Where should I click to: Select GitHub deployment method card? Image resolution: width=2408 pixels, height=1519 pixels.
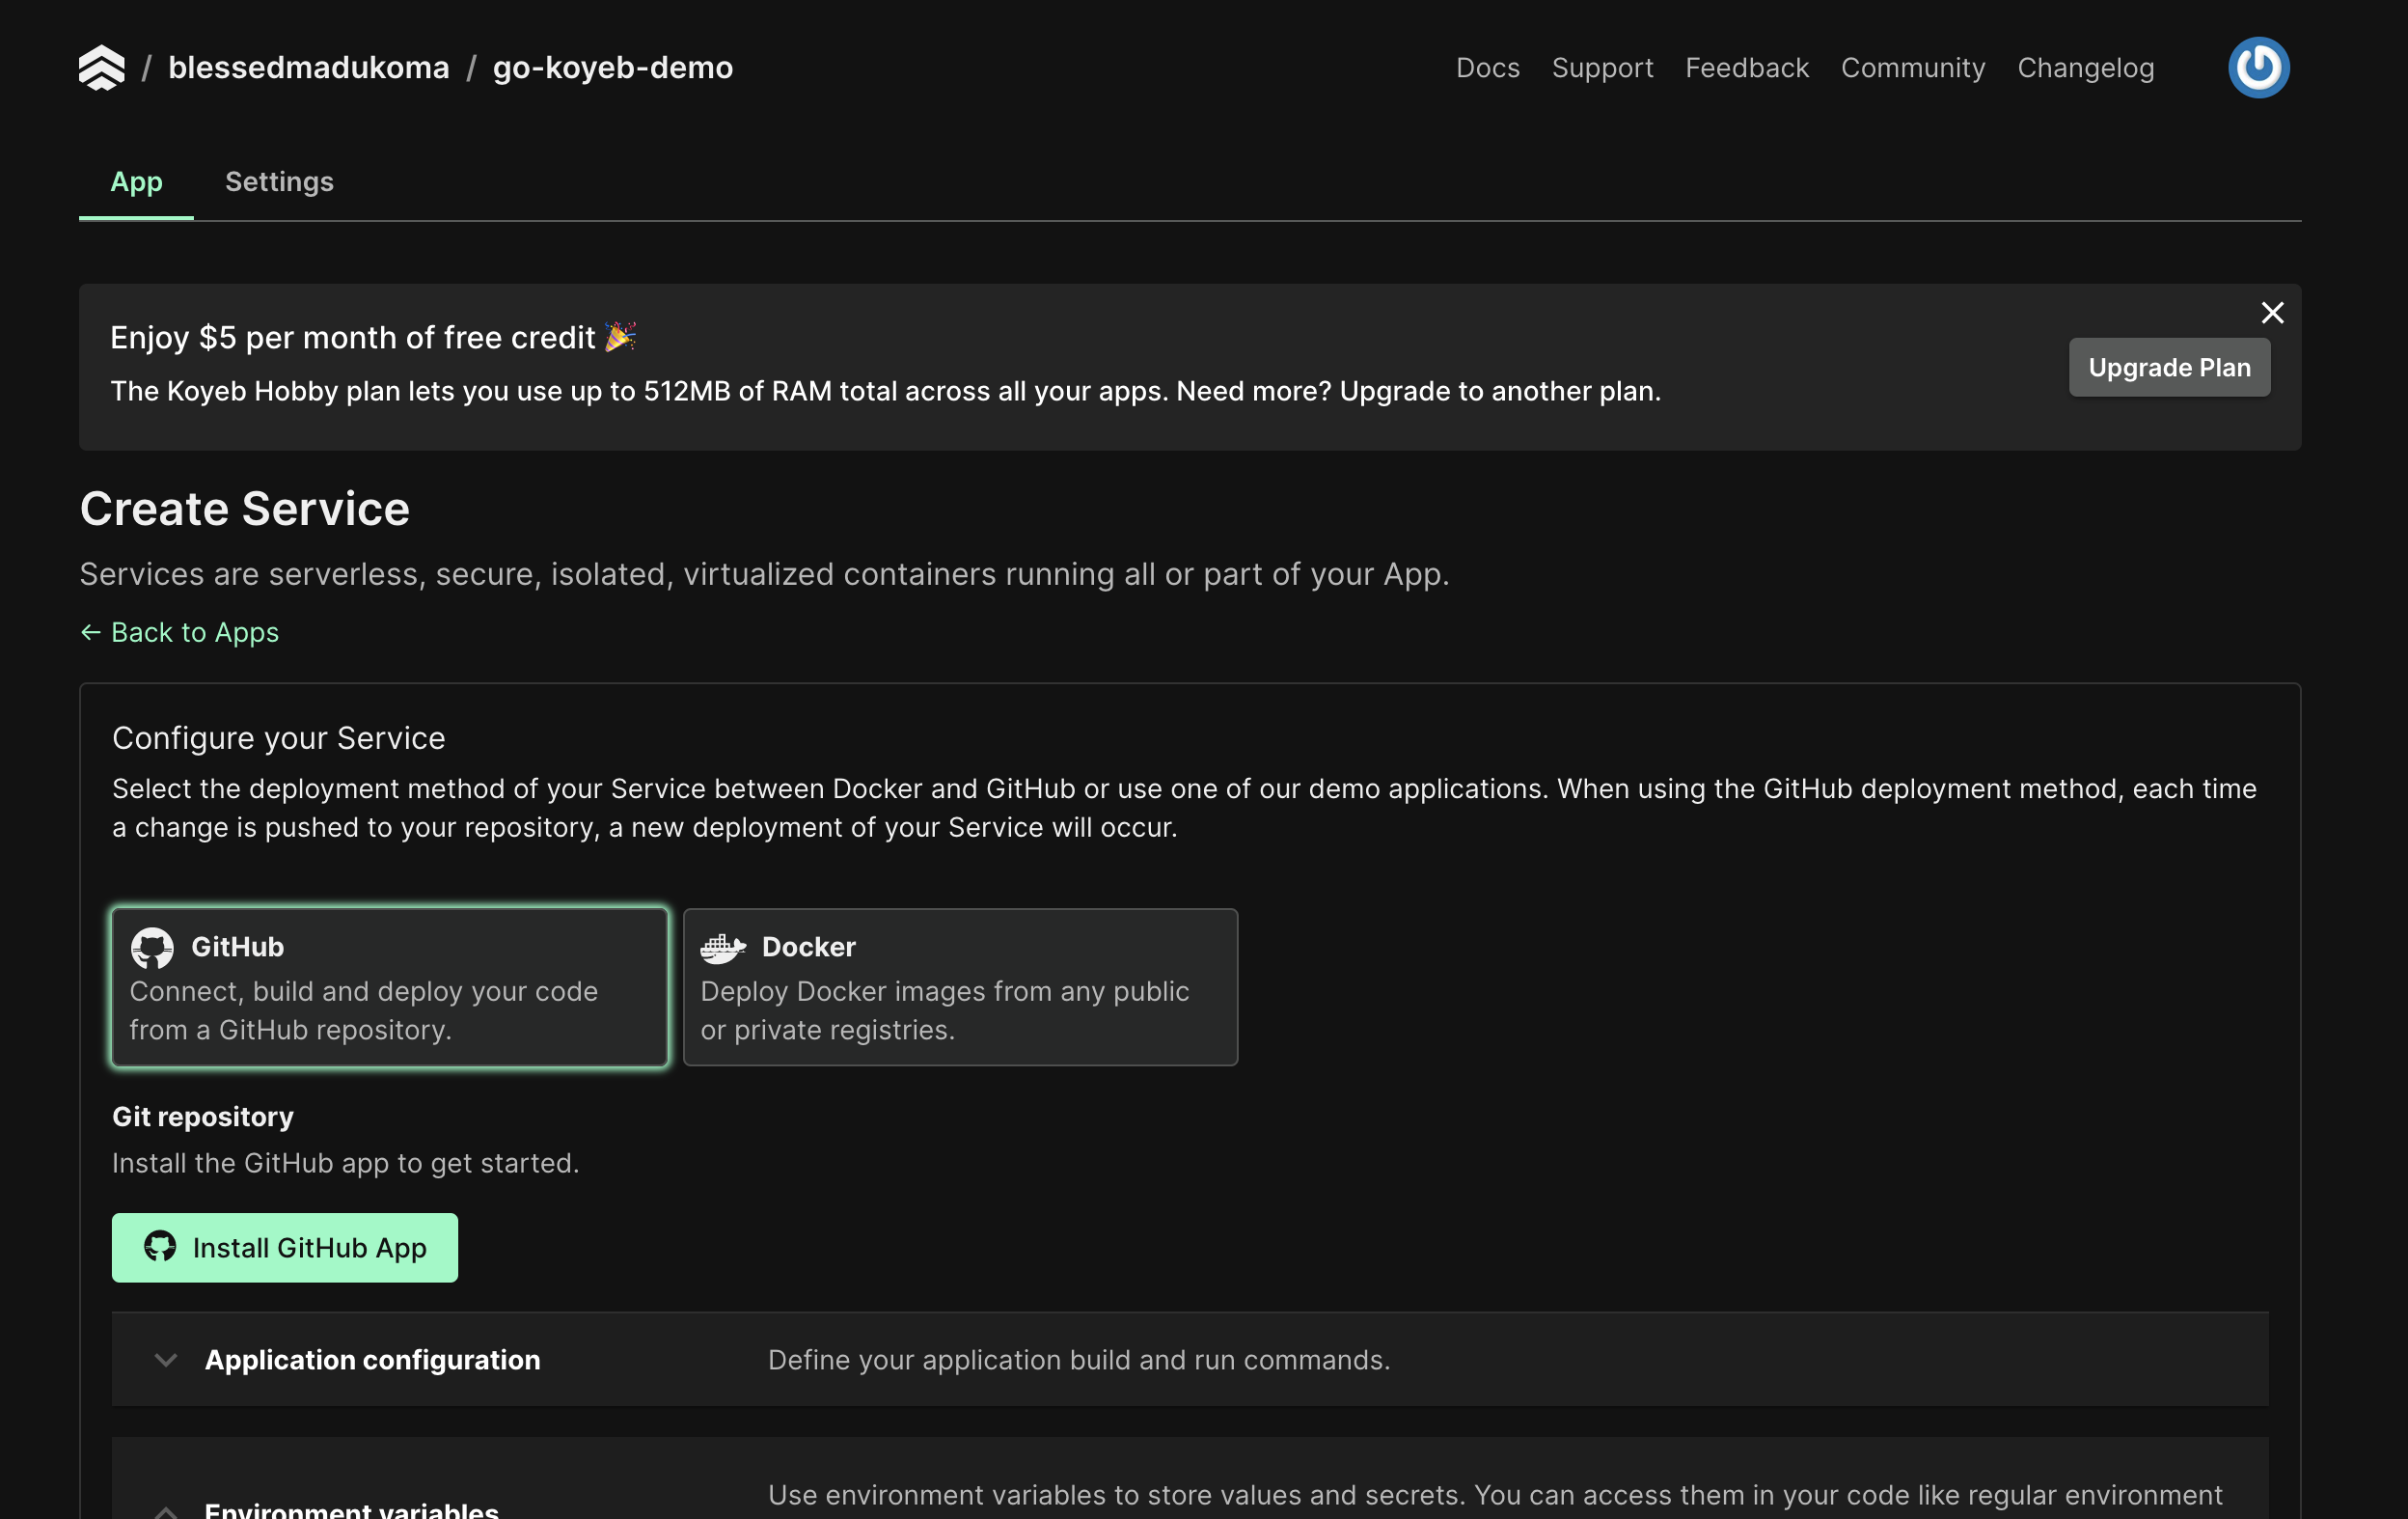pyautogui.click(x=390, y=987)
